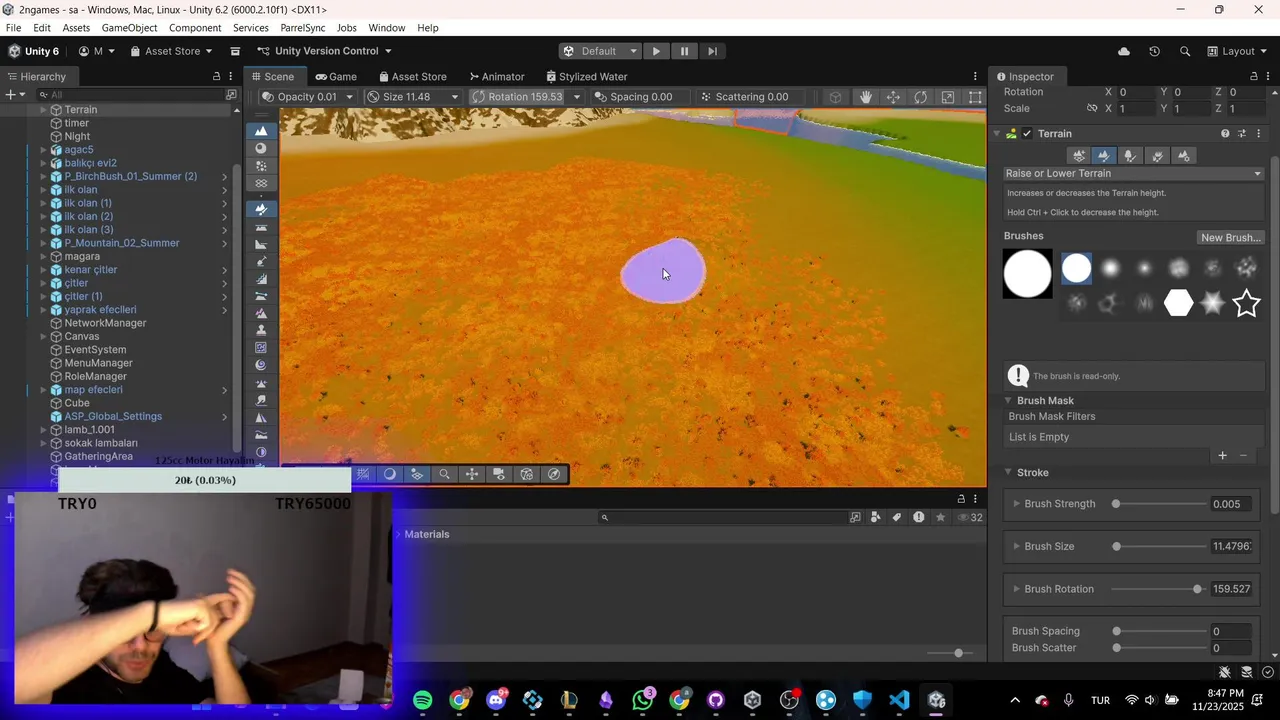
Task: Toggle the Scale constrained proportions link
Action: click(x=1092, y=108)
